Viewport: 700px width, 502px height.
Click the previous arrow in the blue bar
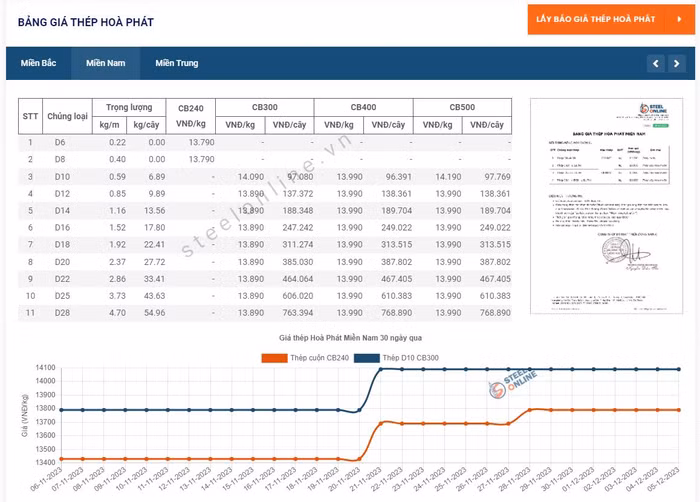(655, 63)
